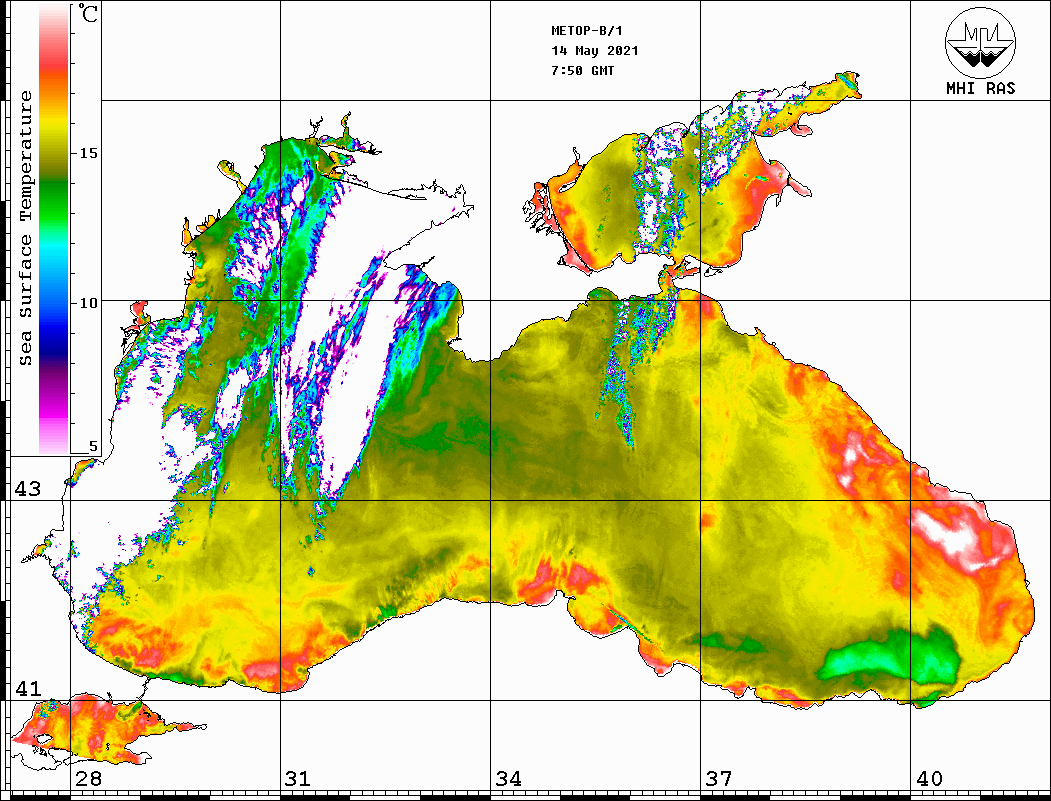The width and height of the screenshot is (1051, 801).
Task: Click the vertical temperature color scale bar
Action: [x=54, y=230]
